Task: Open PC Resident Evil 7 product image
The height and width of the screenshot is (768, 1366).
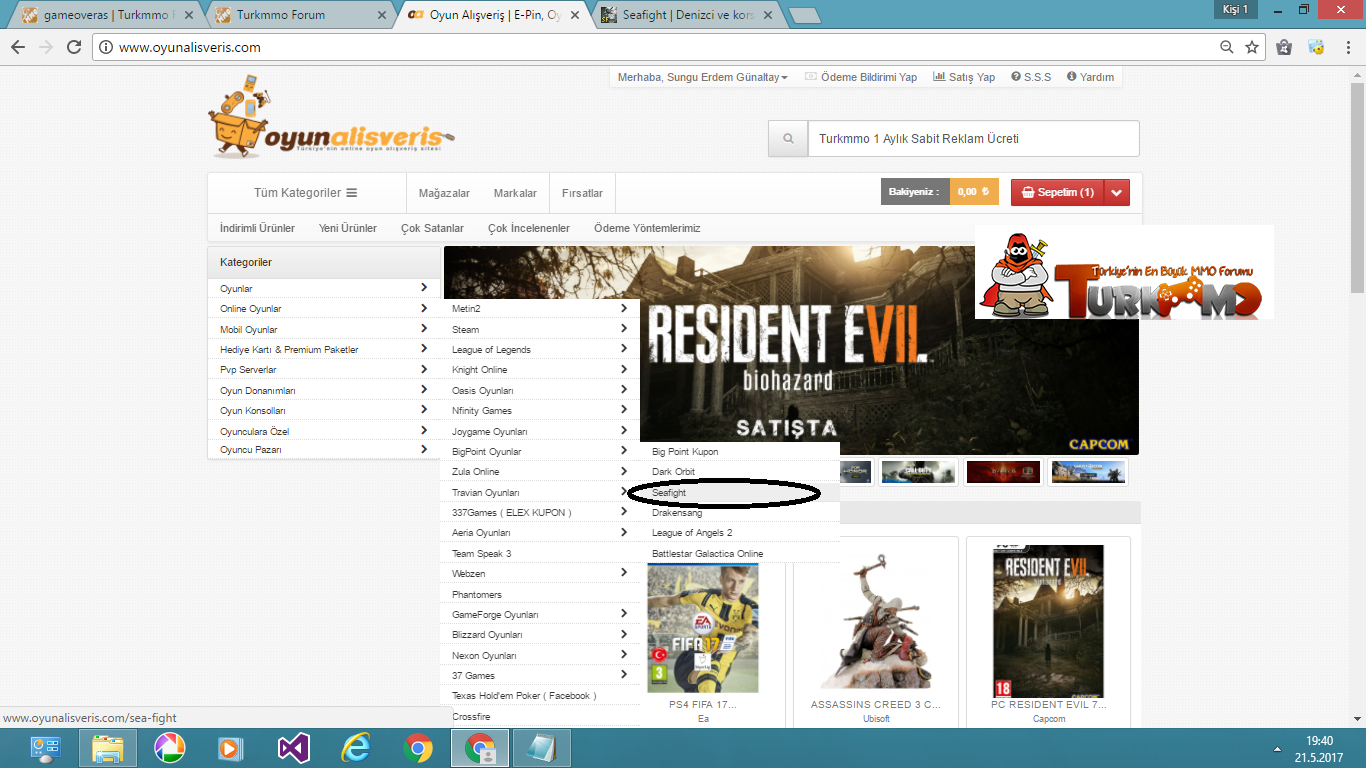Action: pos(1048,620)
